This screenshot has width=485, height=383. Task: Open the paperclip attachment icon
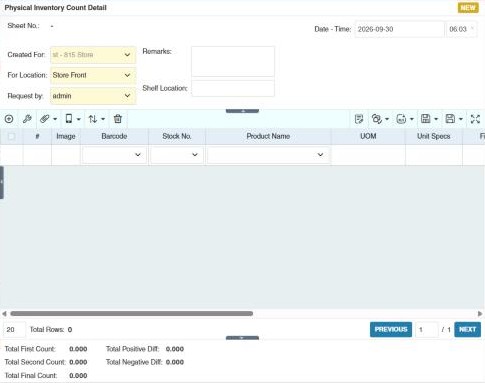(45, 119)
